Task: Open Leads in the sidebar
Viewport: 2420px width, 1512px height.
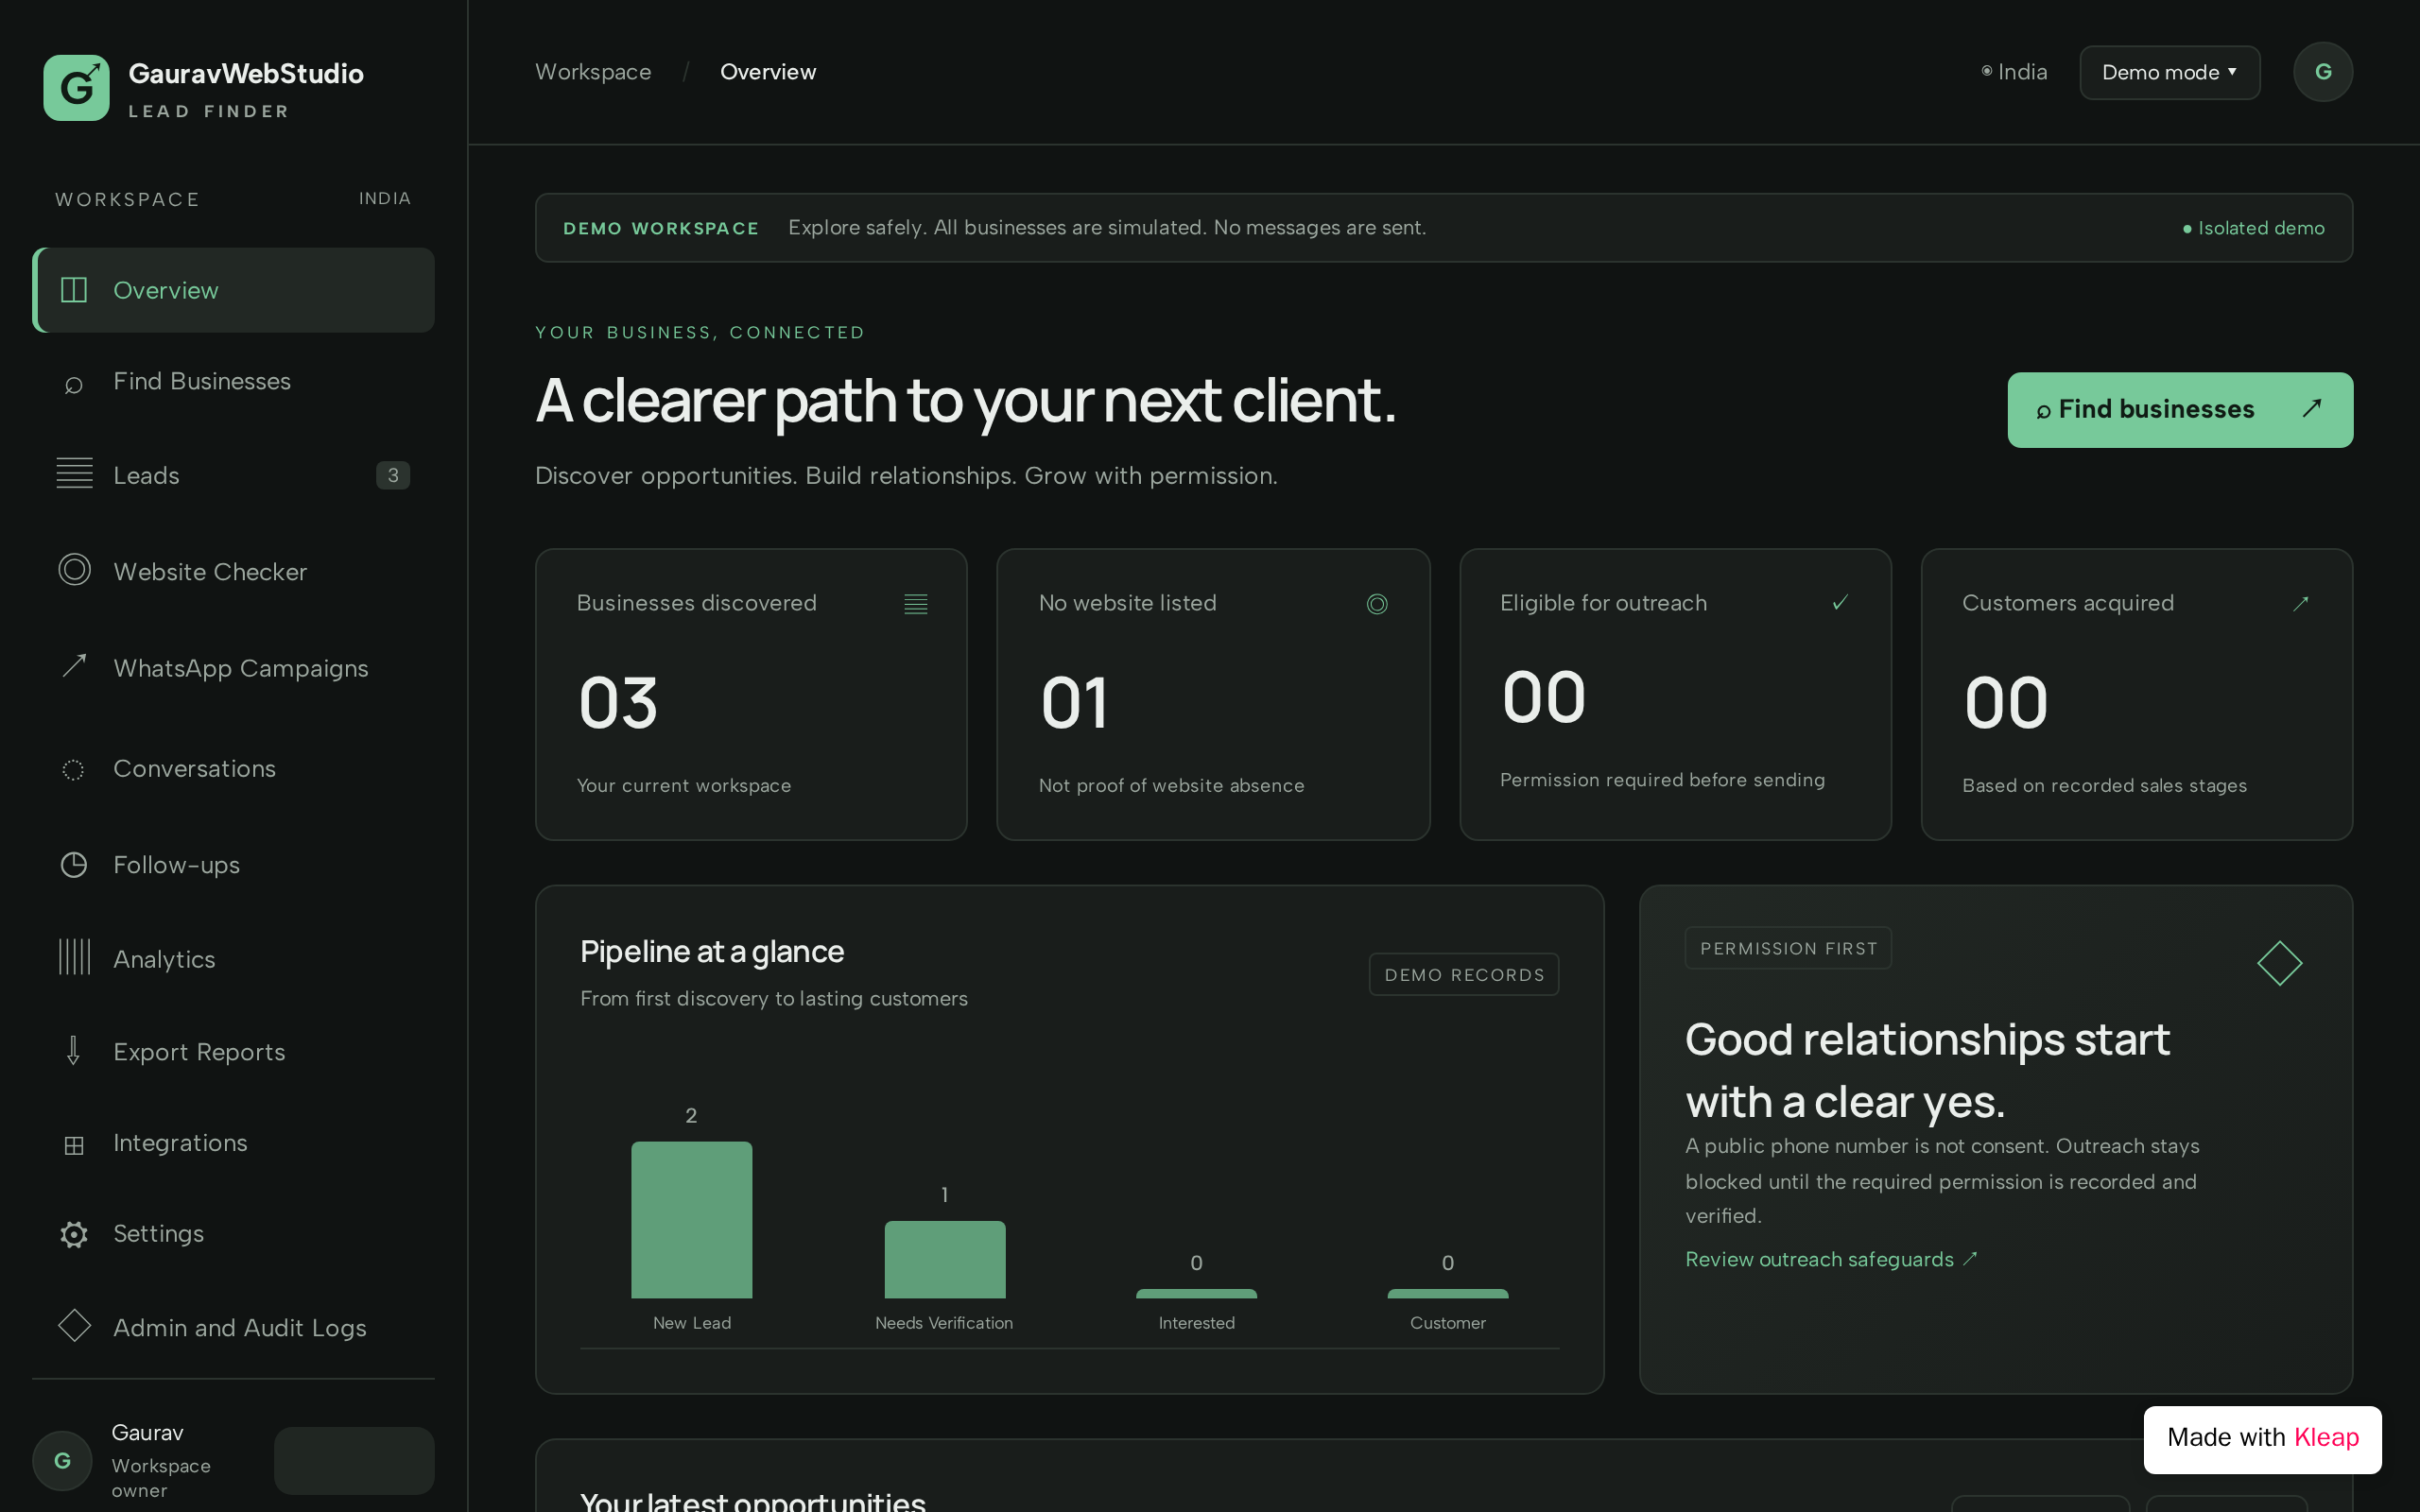Action: click(x=234, y=475)
